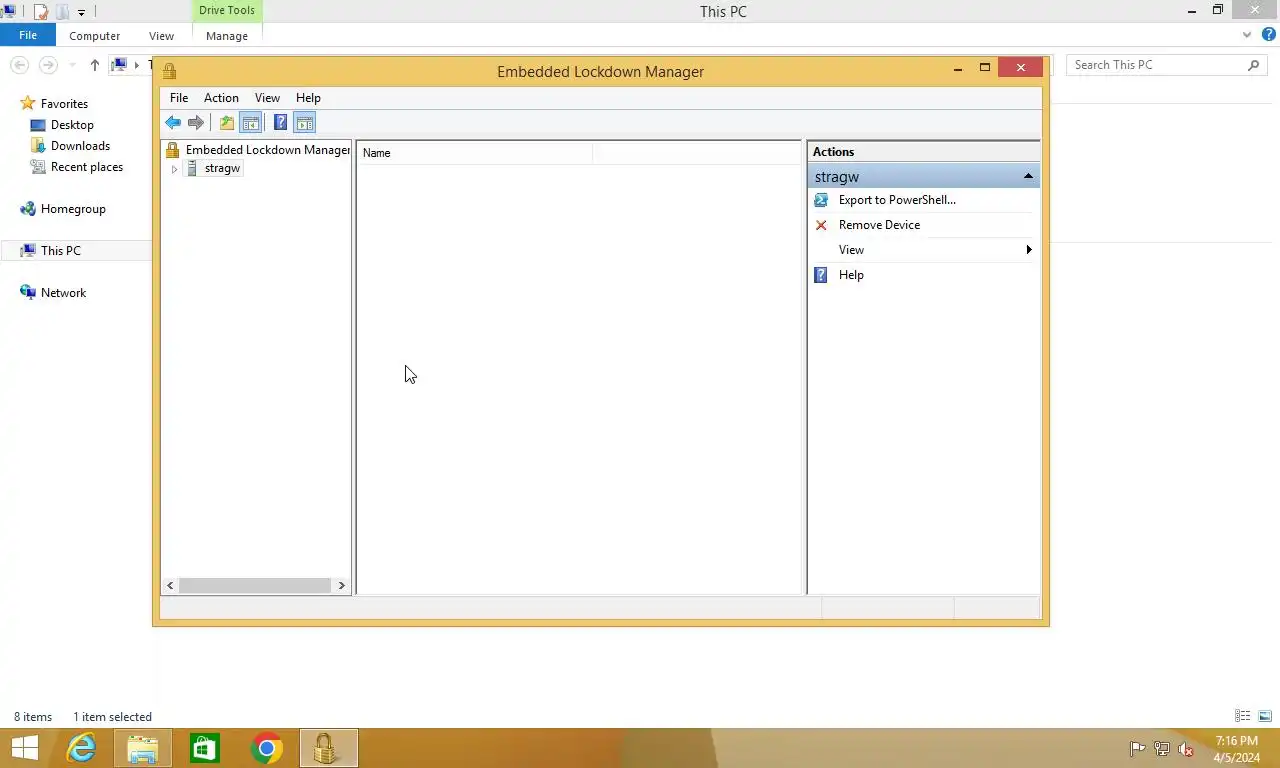Launch Internet Explorer from taskbar
The height and width of the screenshot is (768, 1280).
(81, 748)
